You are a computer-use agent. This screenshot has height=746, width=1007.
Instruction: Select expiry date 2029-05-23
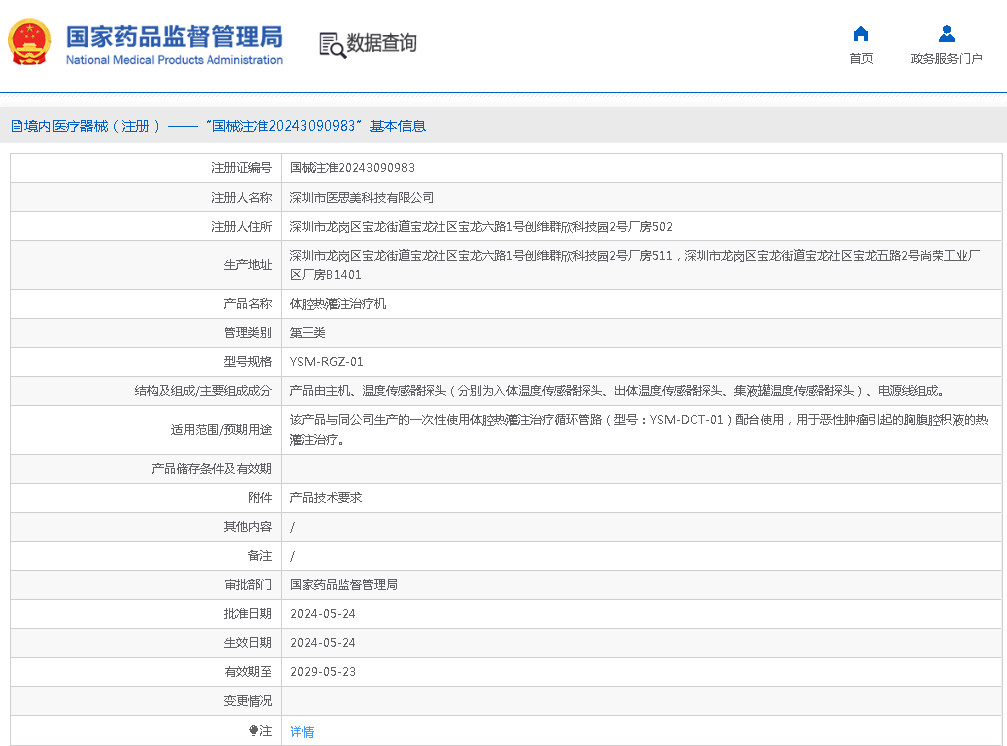tap(322, 672)
